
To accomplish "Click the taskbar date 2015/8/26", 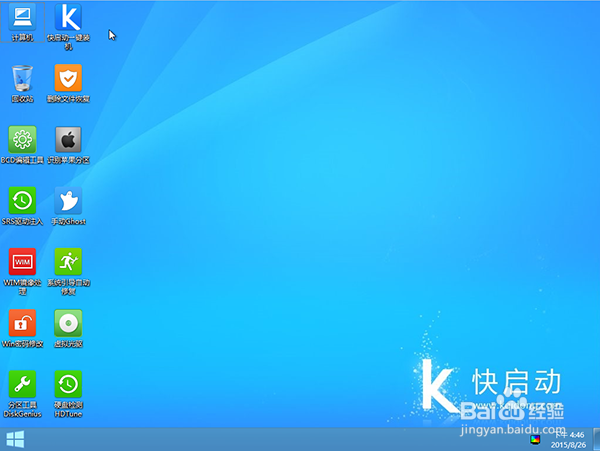I will click(x=568, y=445).
